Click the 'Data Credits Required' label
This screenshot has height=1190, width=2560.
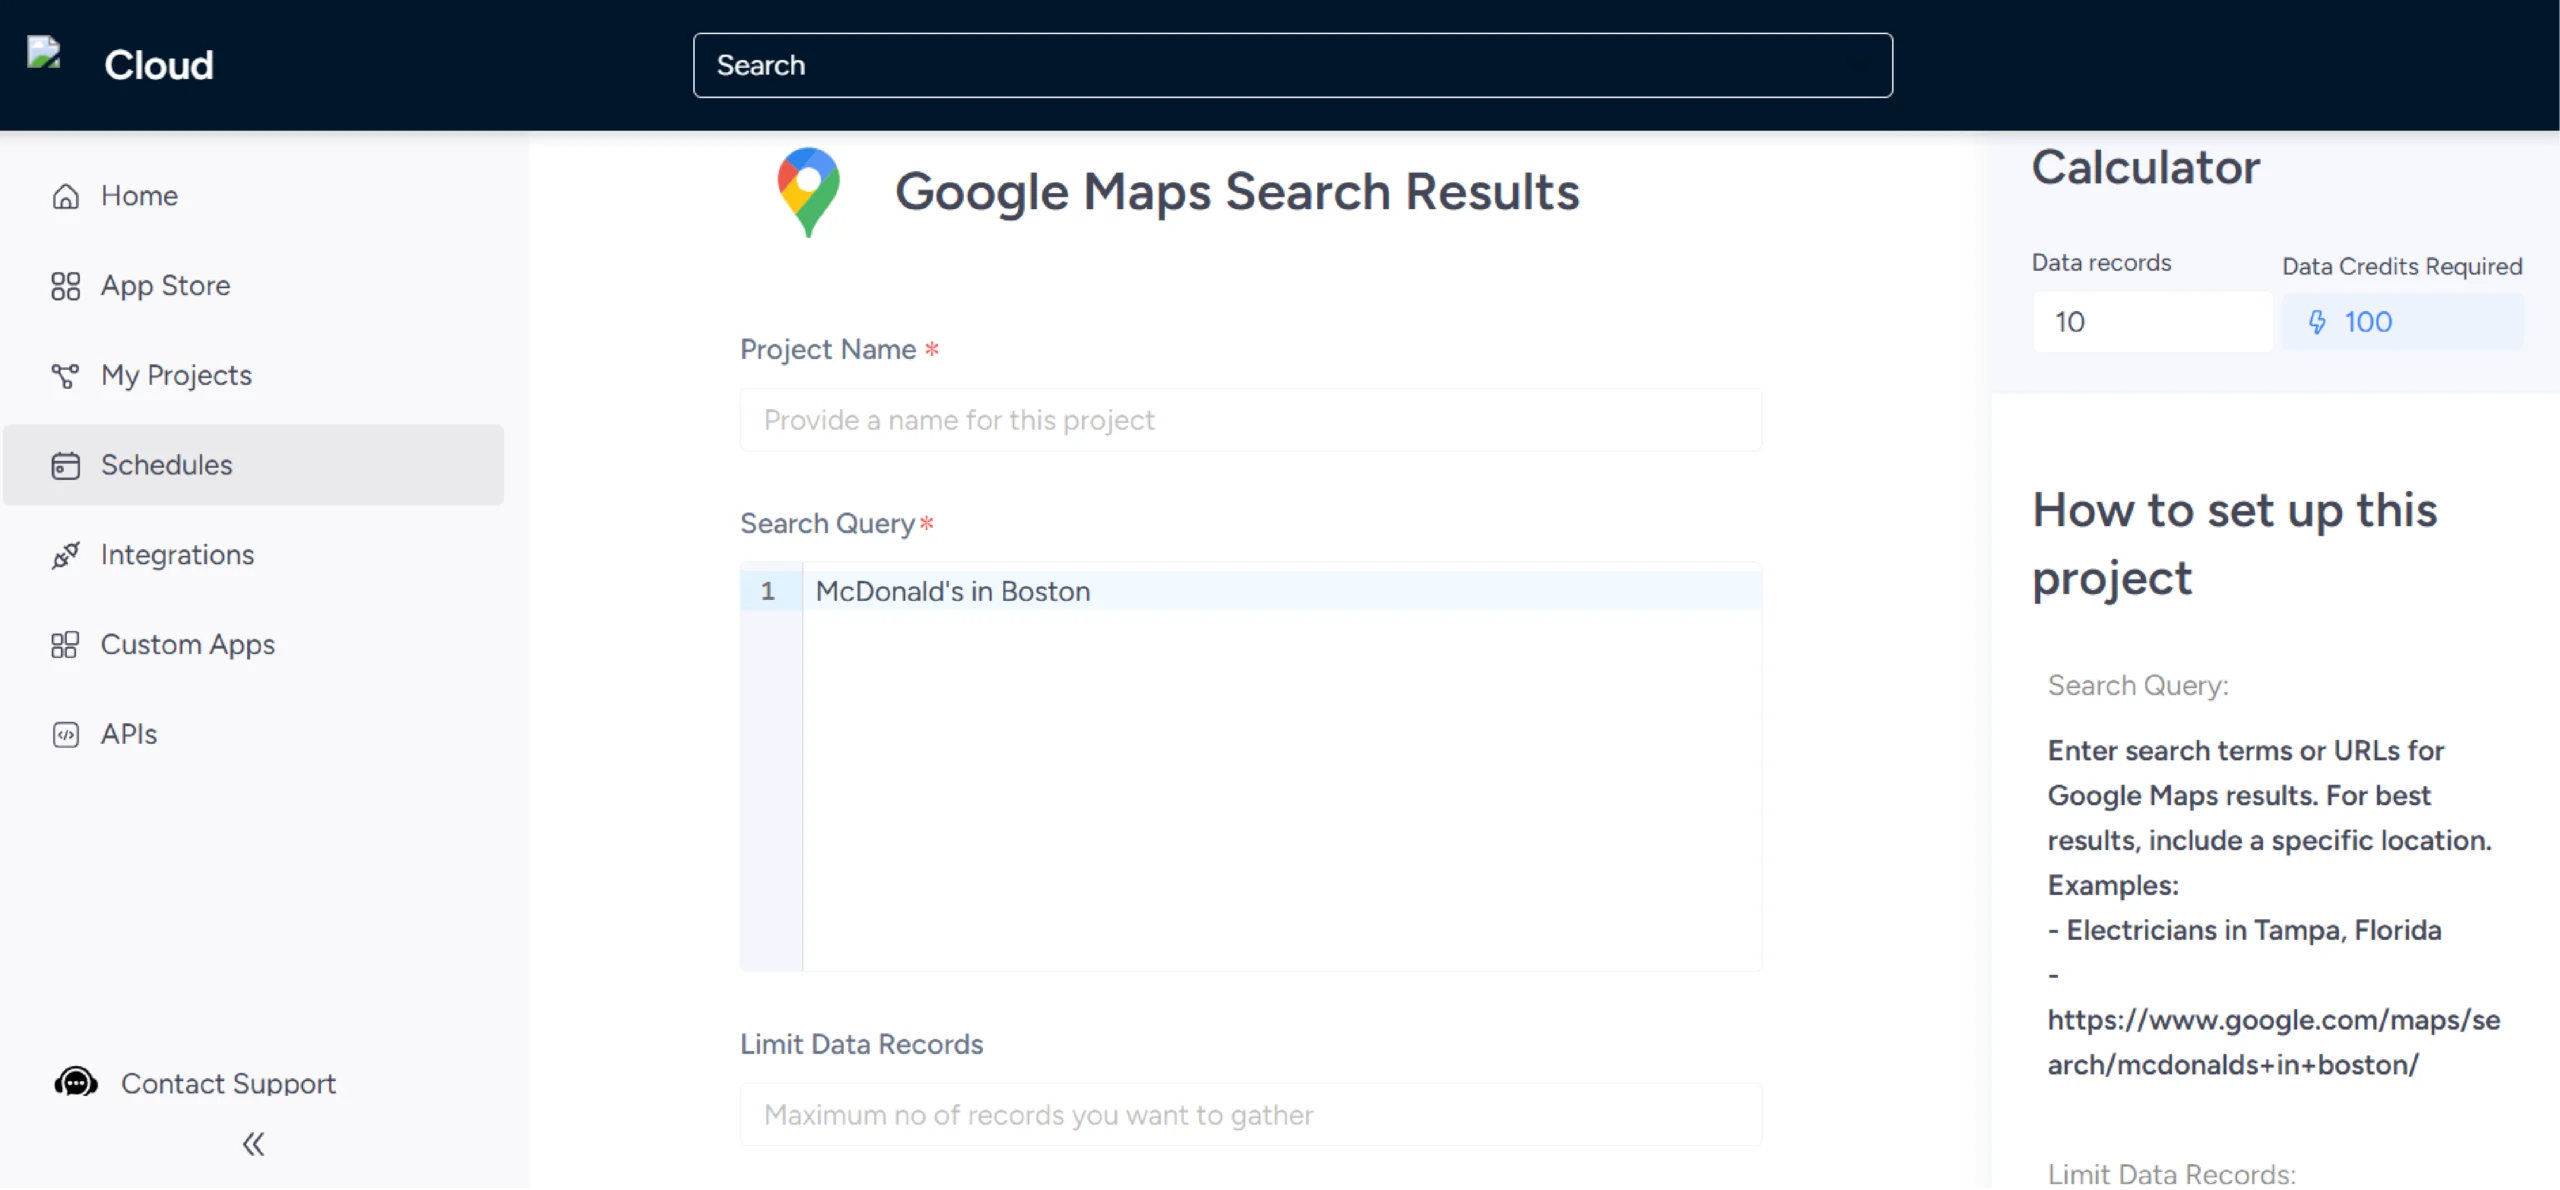coord(2401,267)
